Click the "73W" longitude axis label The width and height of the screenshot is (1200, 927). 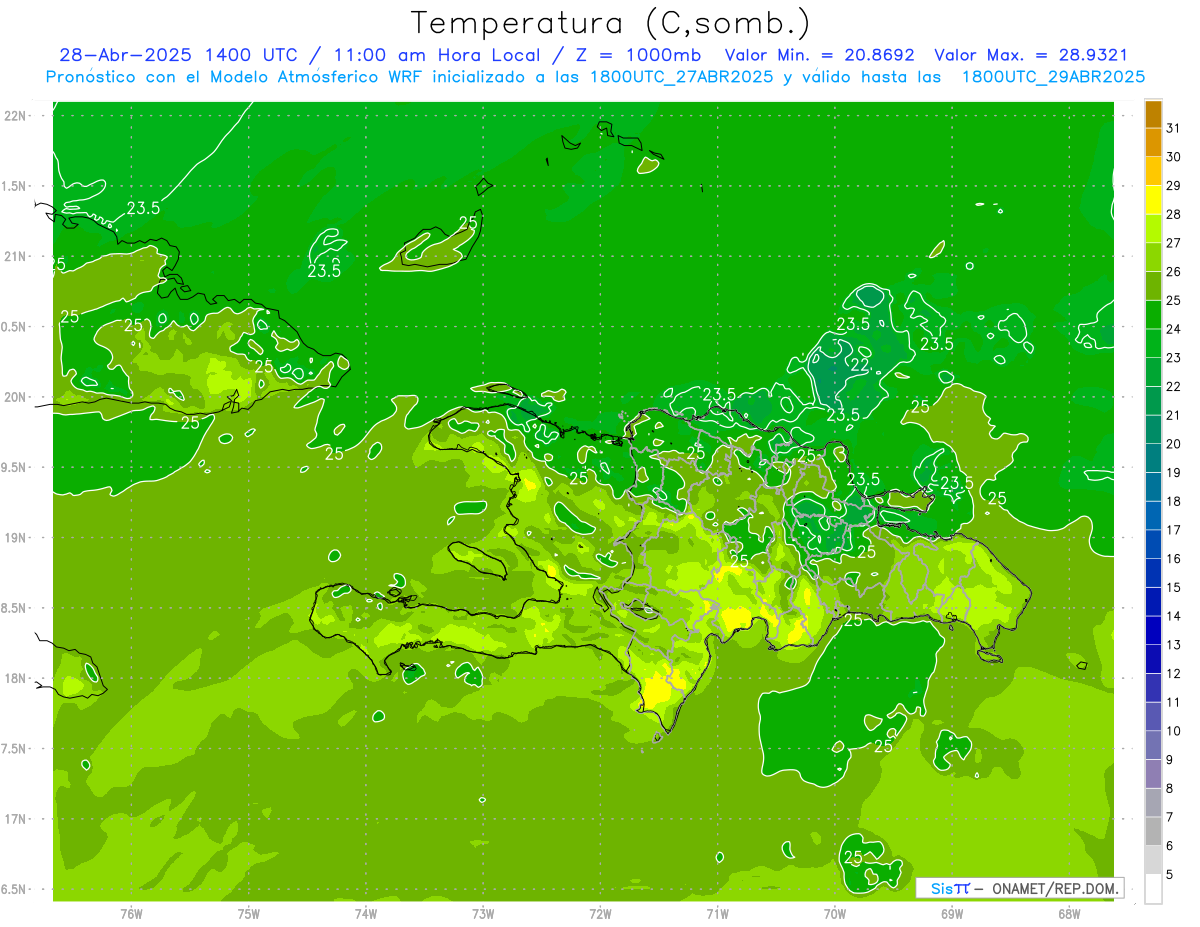[483, 914]
